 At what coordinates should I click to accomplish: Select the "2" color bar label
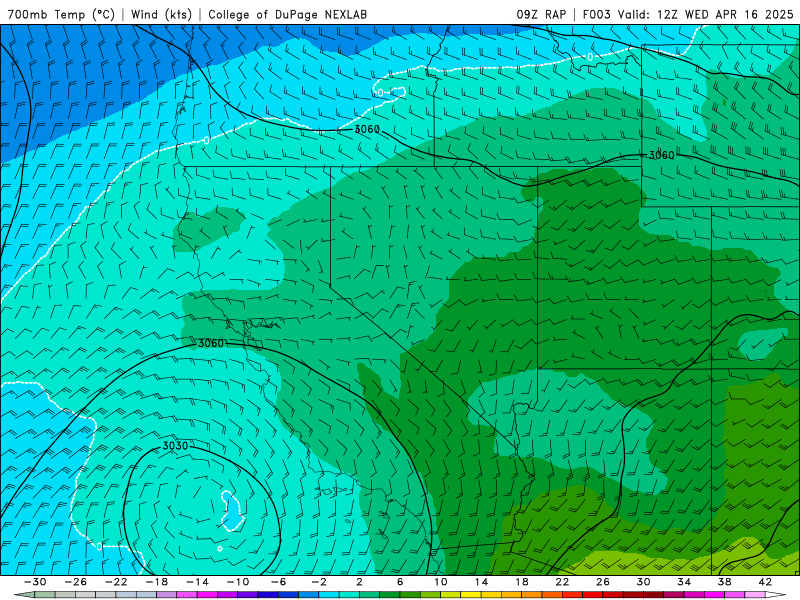(359, 582)
